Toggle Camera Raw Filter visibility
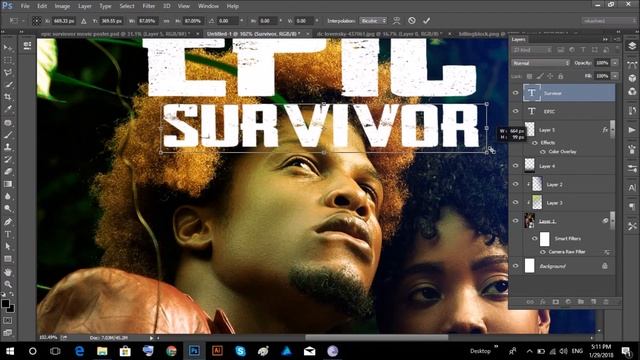 (x=543, y=252)
